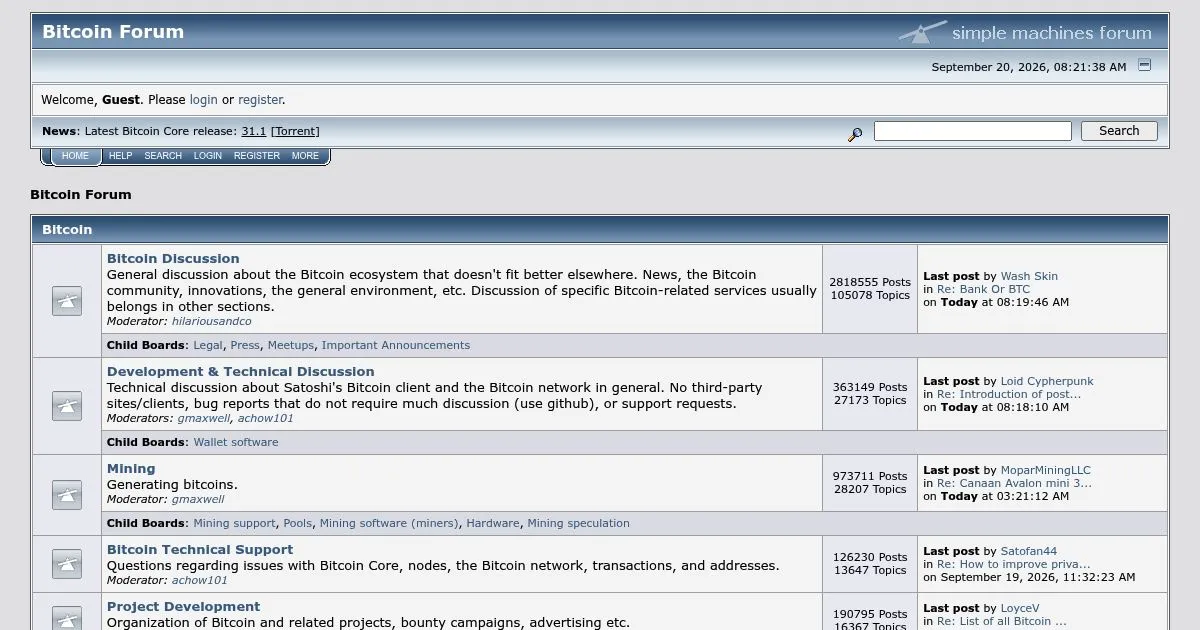The height and width of the screenshot is (630, 1200).
Task: Open last post Re: Bank Or BTC
Action: (983, 289)
